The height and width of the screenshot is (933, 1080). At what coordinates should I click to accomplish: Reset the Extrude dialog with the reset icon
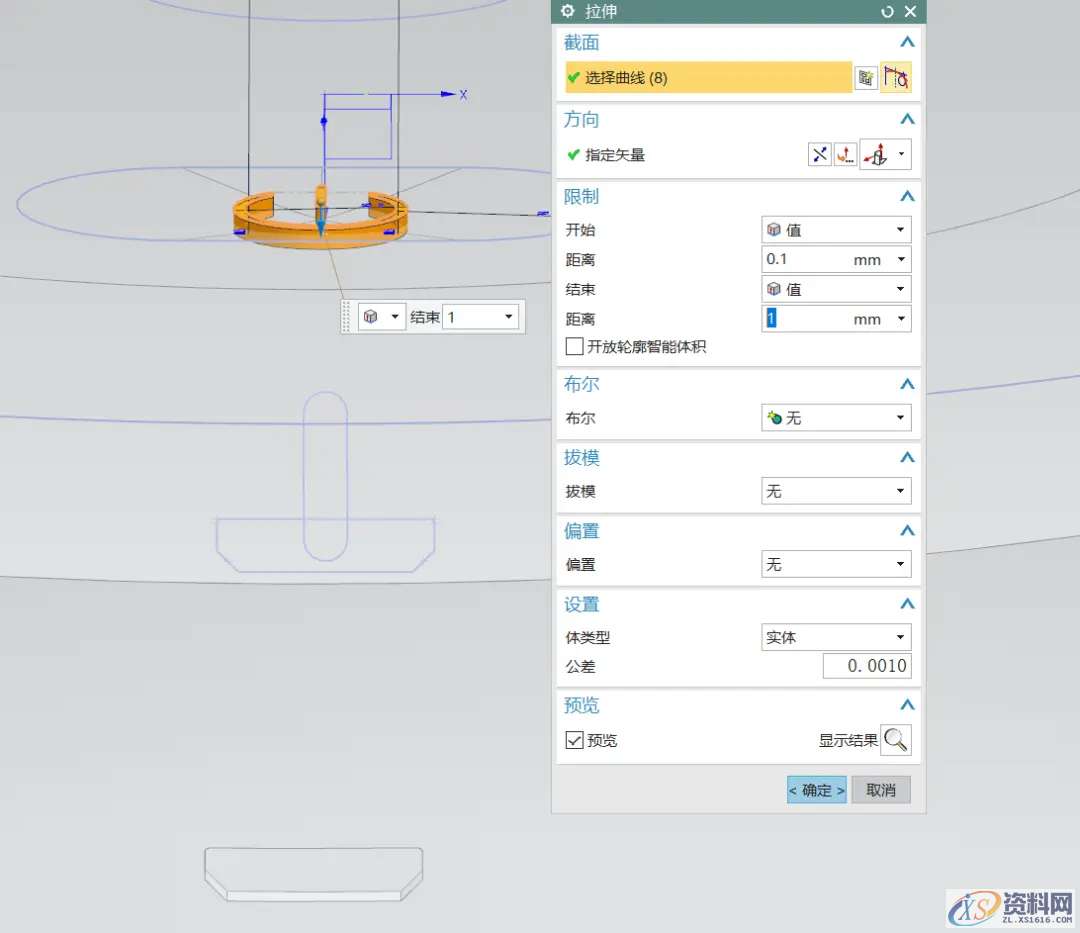(888, 11)
